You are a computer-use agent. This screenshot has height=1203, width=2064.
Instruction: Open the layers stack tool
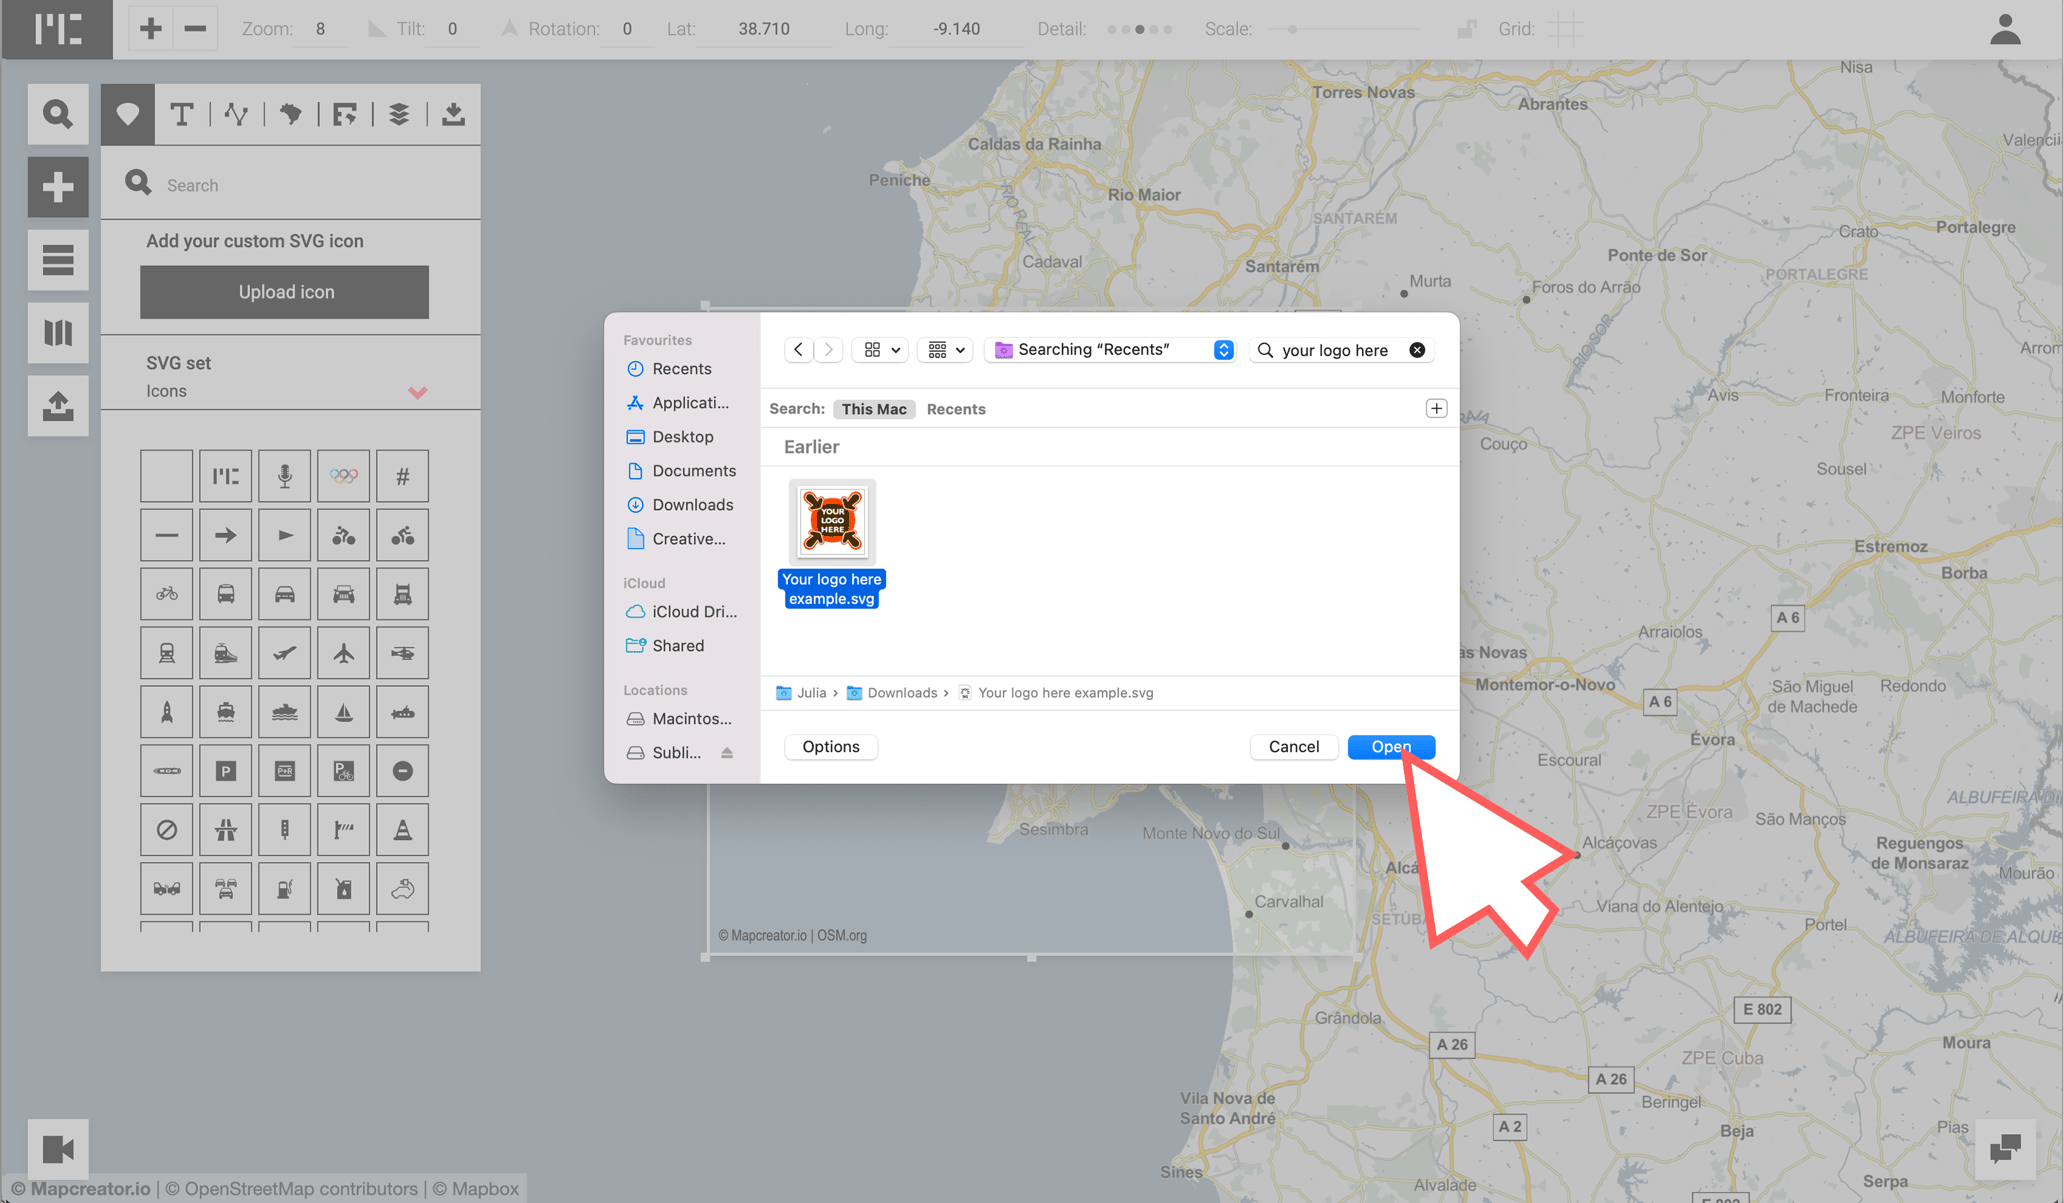pos(399,114)
